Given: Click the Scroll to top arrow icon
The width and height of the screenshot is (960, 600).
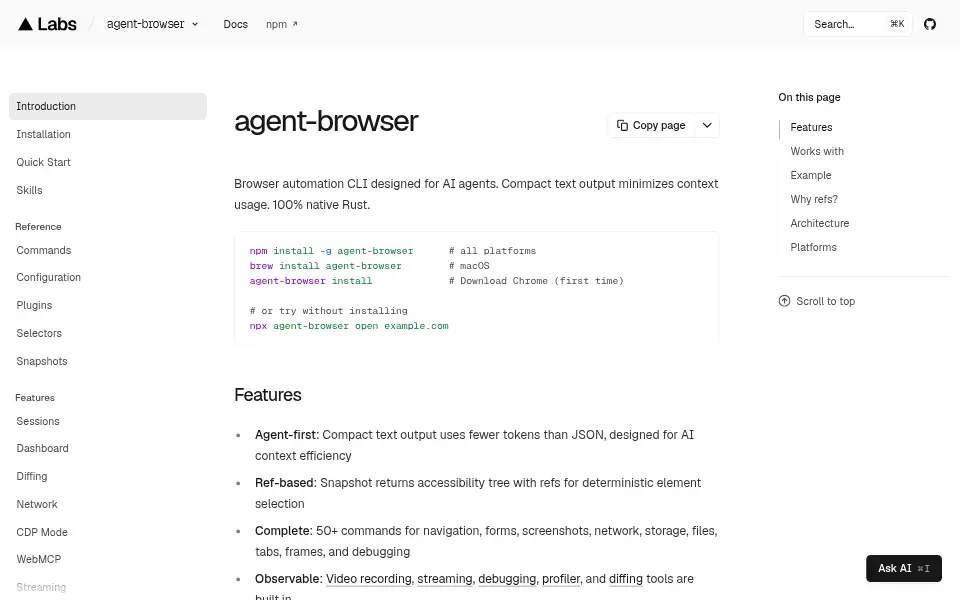Looking at the screenshot, I should [784, 301].
